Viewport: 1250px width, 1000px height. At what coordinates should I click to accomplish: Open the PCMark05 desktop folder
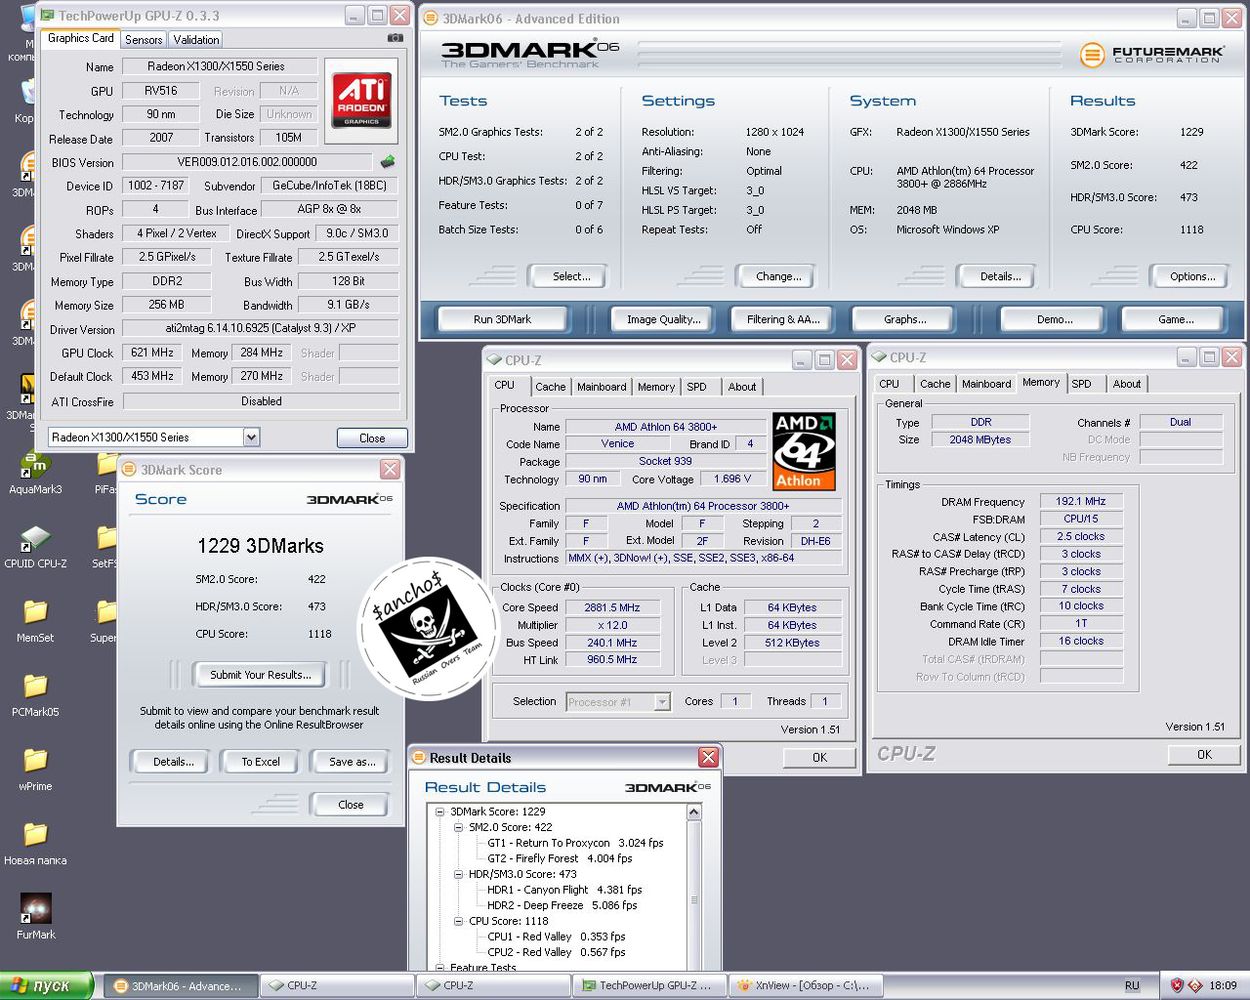click(x=36, y=695)
